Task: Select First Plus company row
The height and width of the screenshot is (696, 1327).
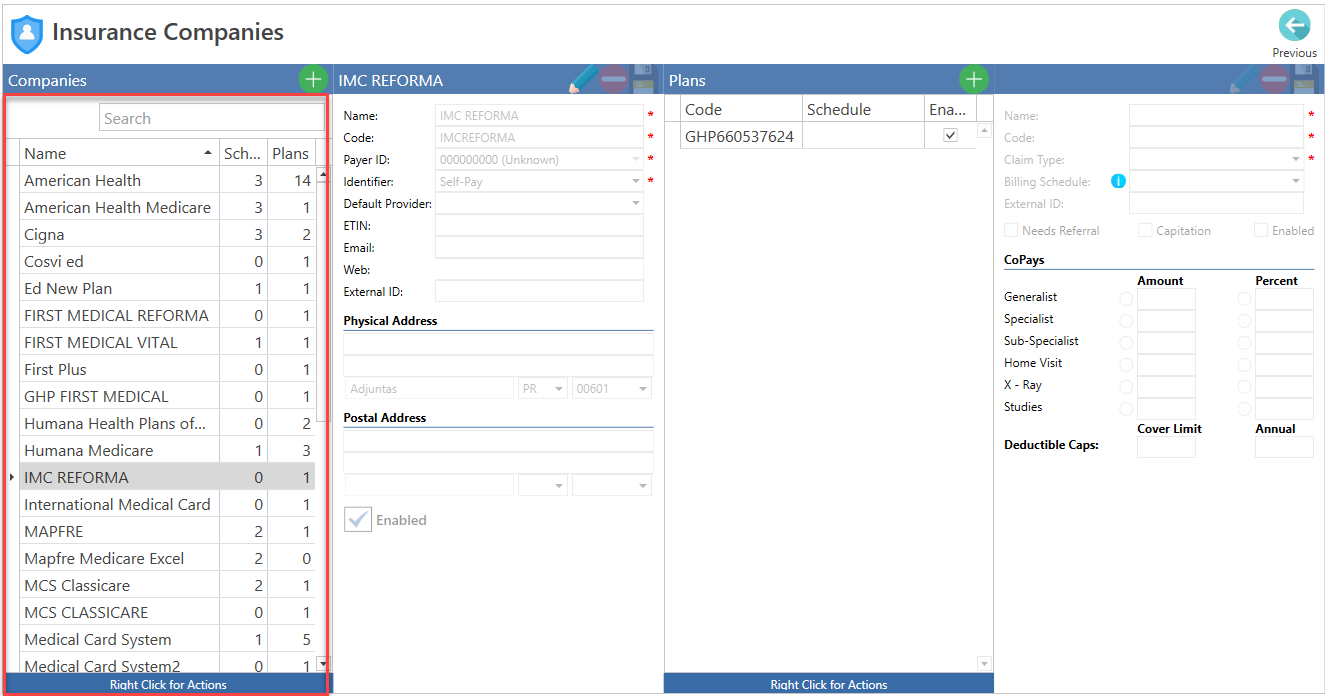Action: coord(167,369)
